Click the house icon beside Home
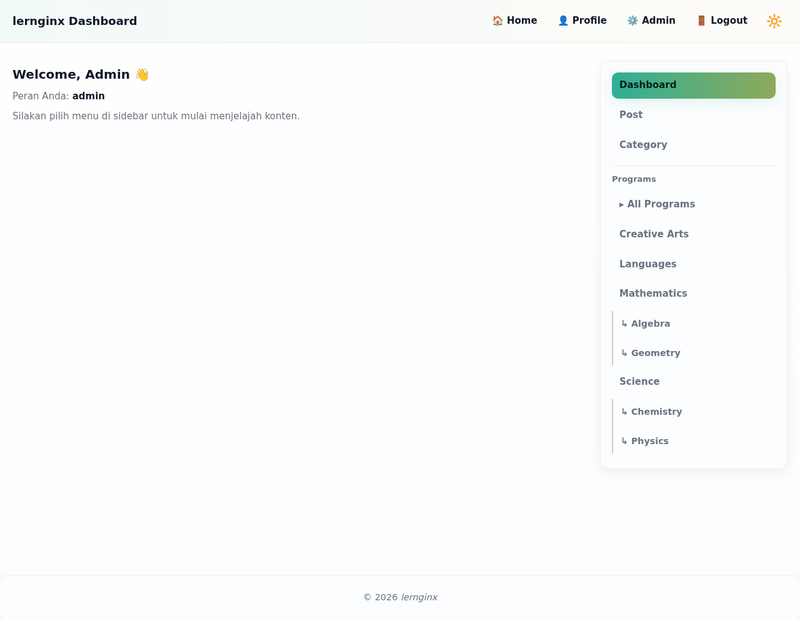 coord(497,20)
